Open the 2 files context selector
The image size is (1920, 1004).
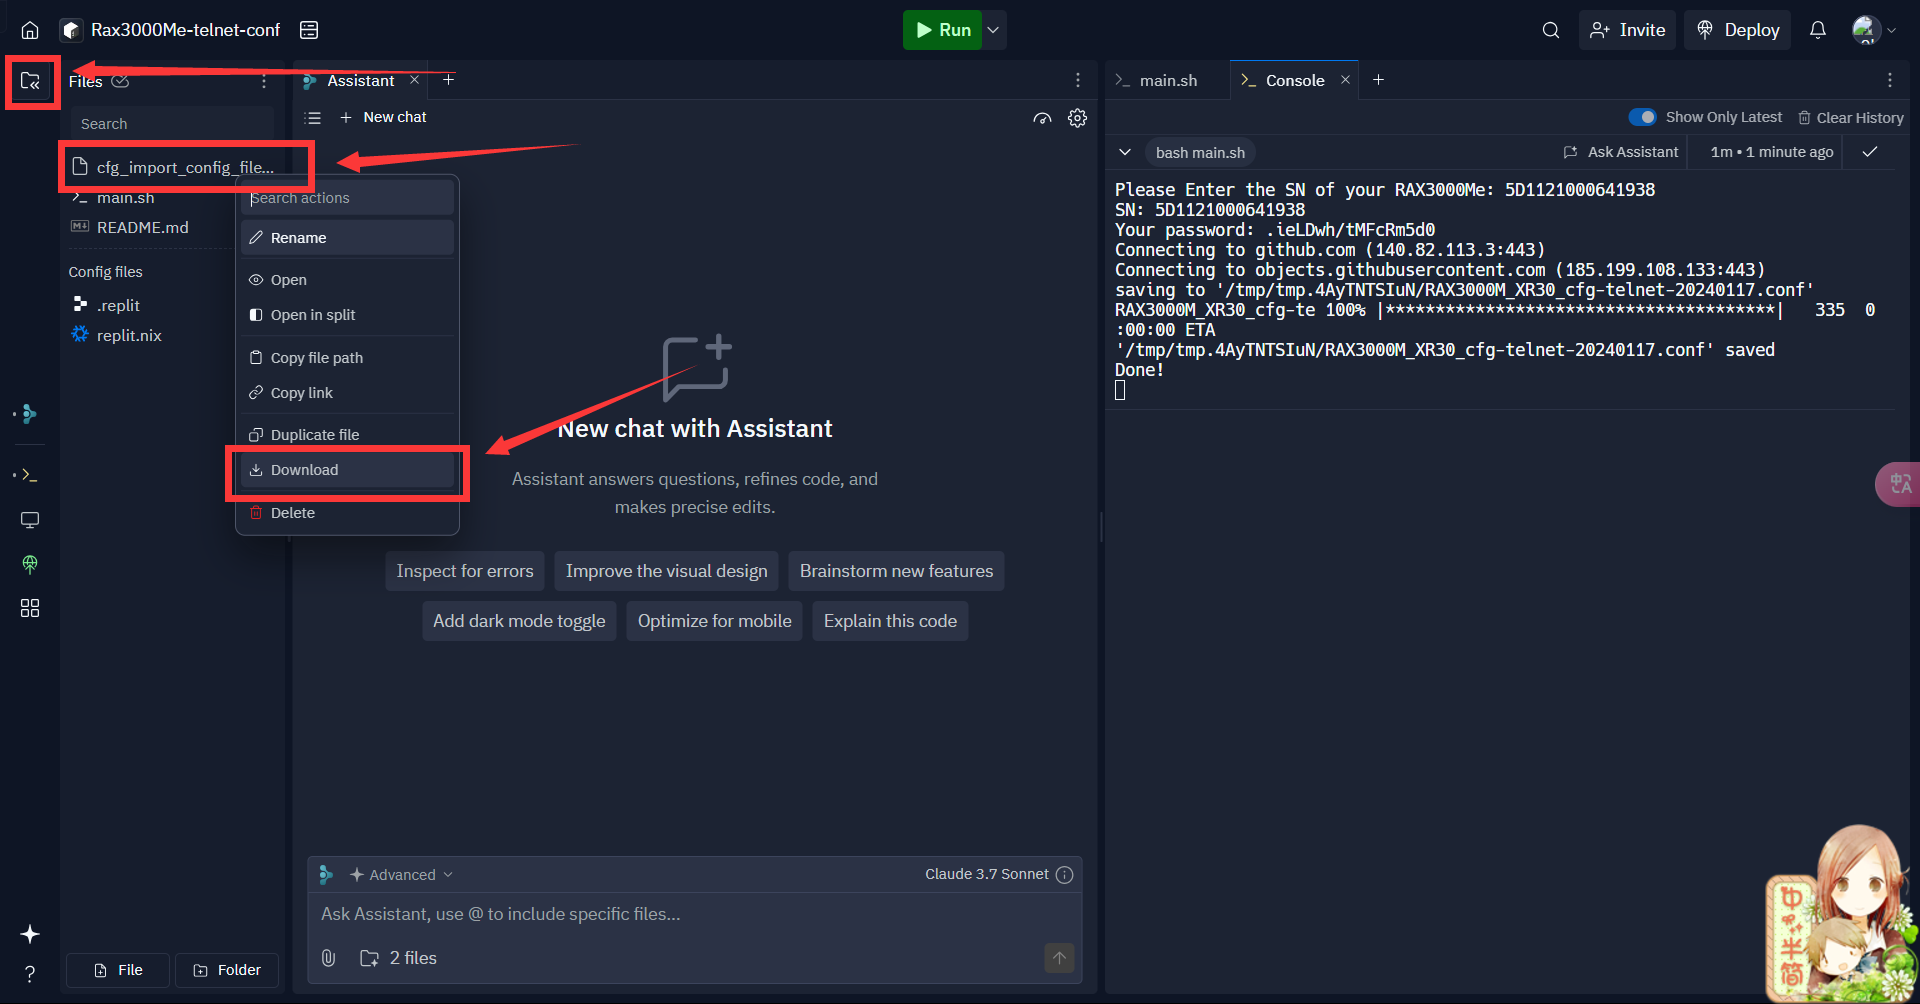click(398, 958)
